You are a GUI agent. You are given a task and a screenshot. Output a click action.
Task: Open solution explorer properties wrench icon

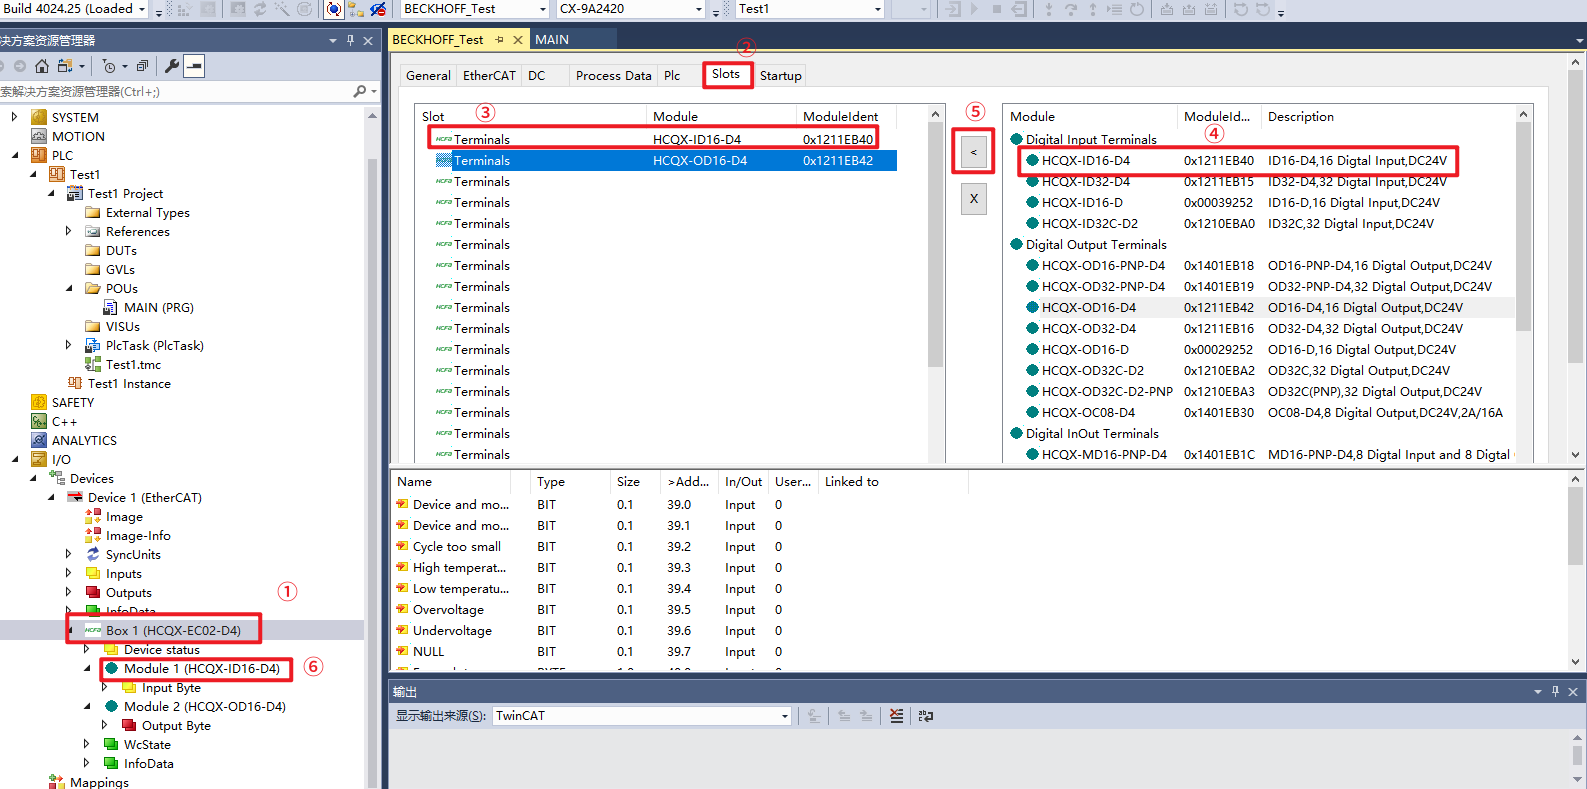[x=171, y=66]
